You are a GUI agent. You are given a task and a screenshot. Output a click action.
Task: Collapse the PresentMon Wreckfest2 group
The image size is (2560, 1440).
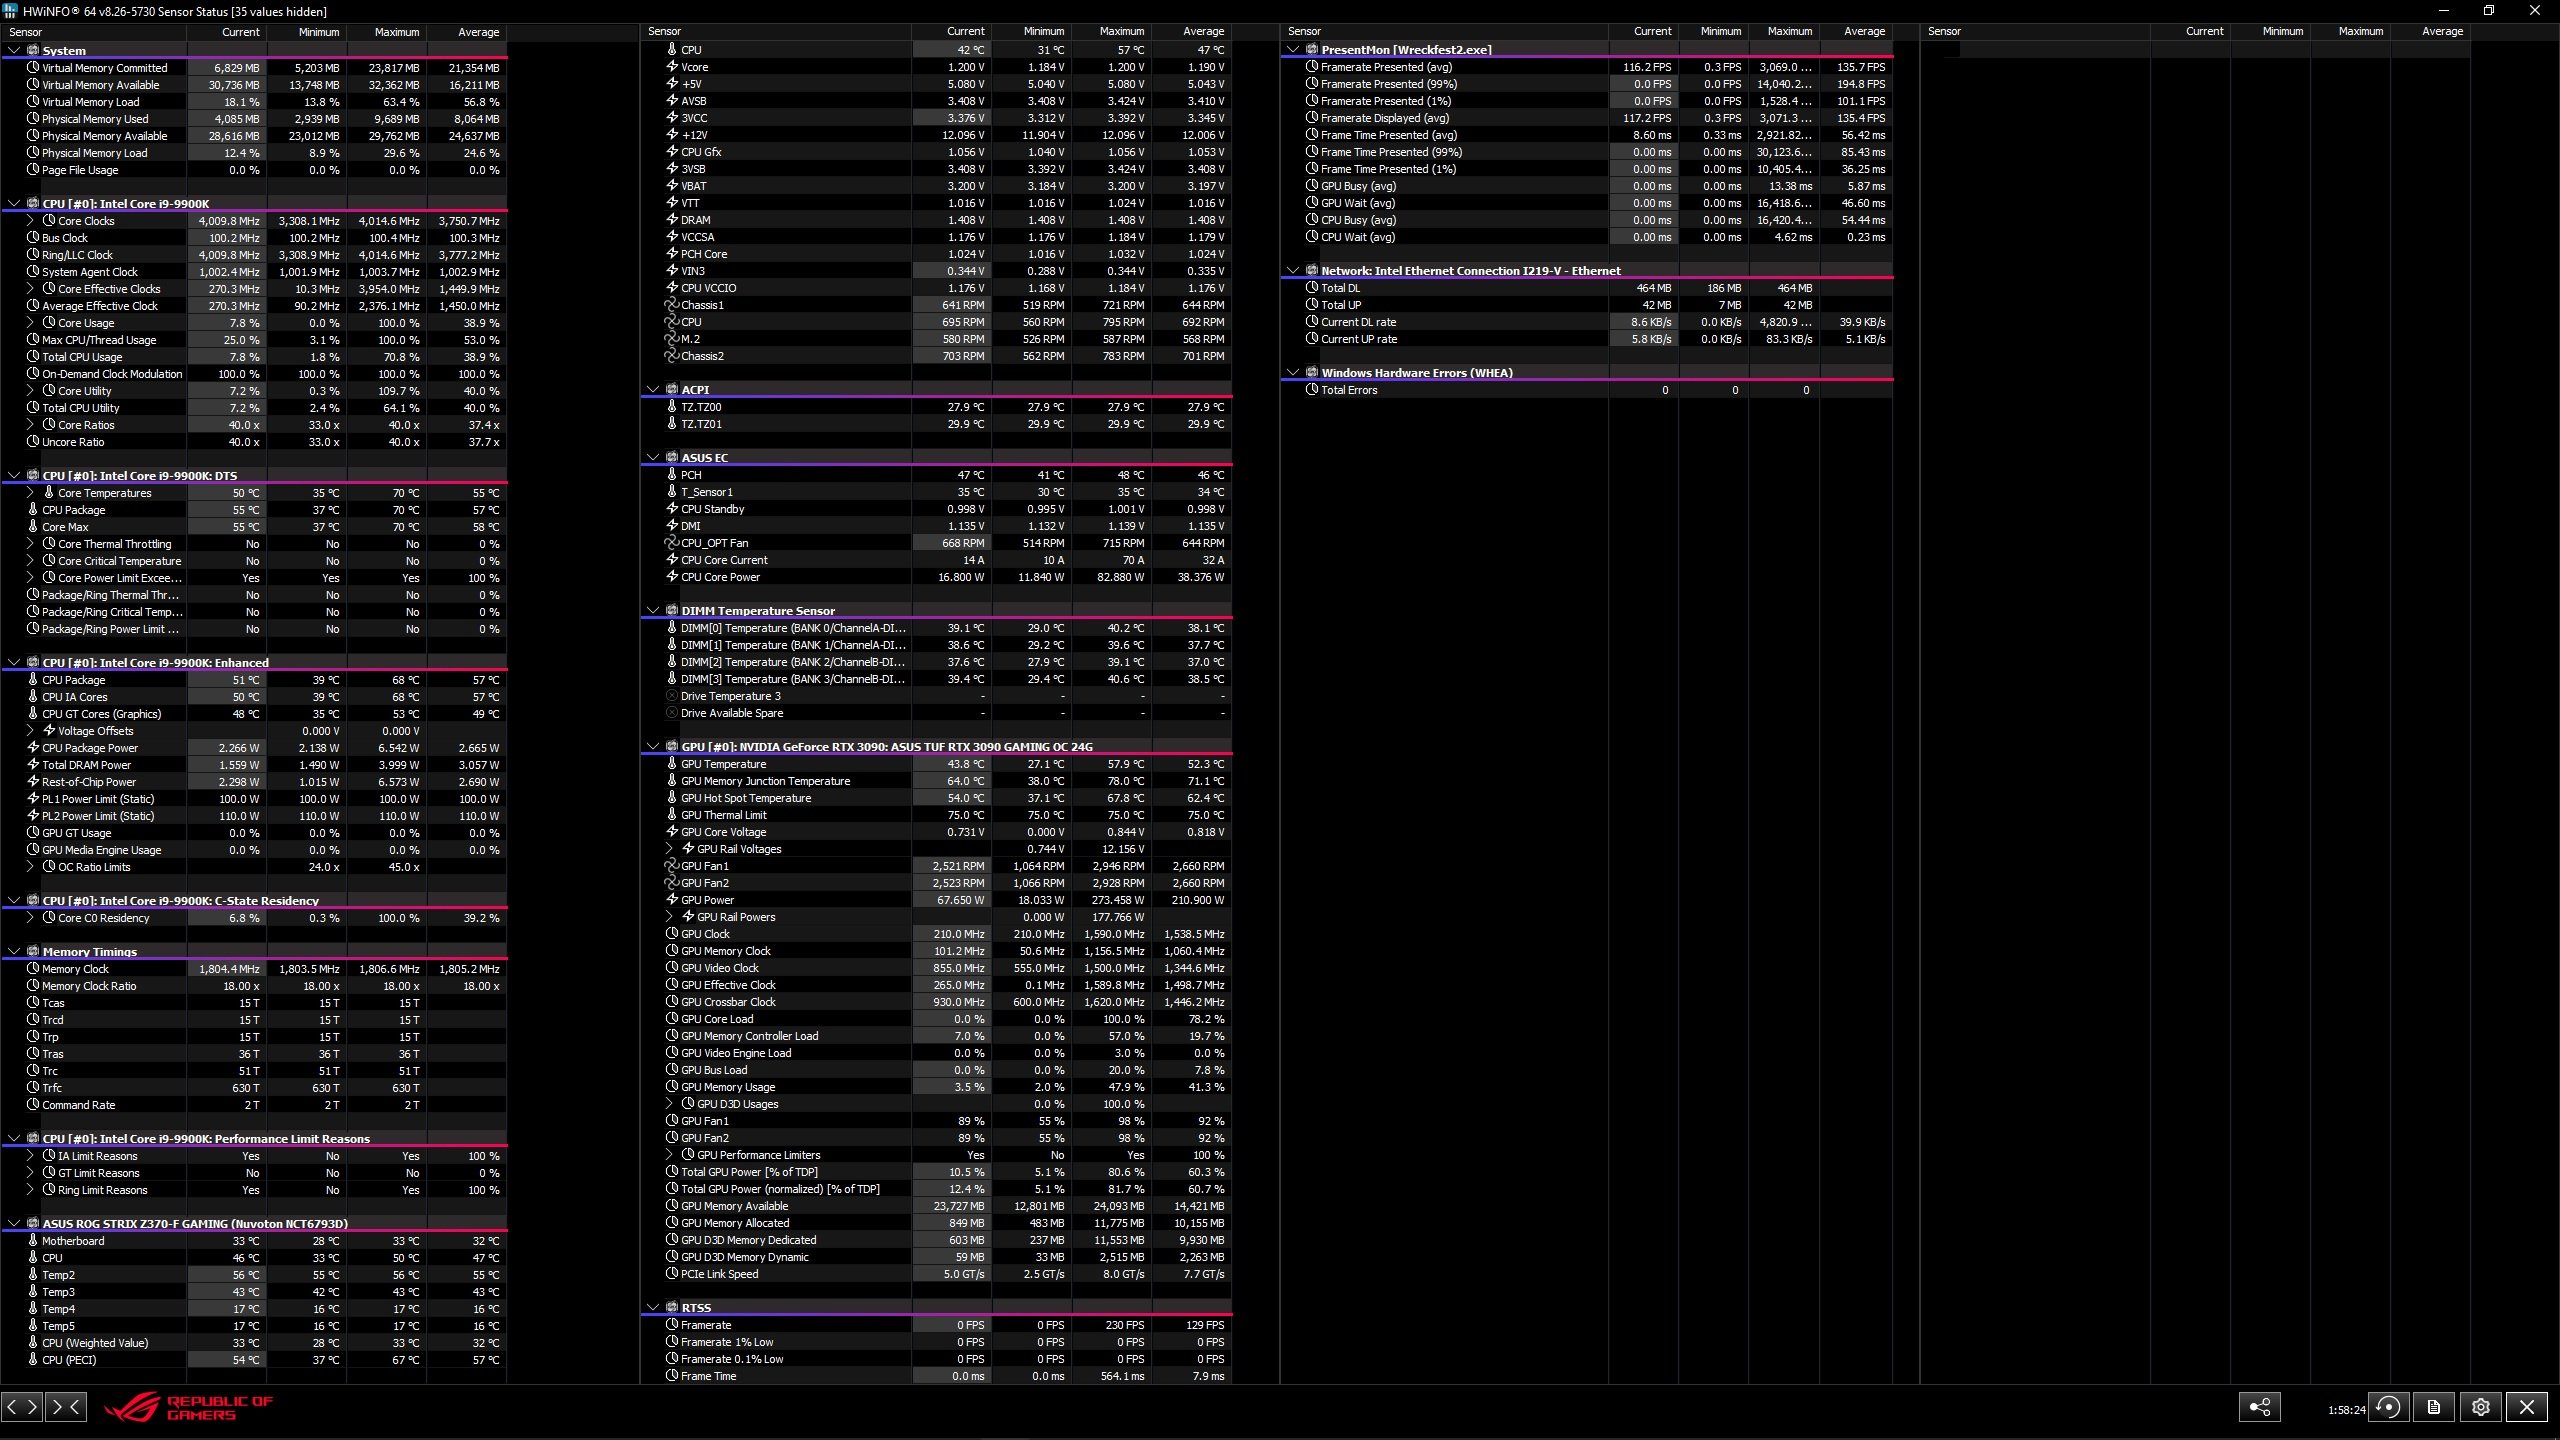[x=1293, y=49]
